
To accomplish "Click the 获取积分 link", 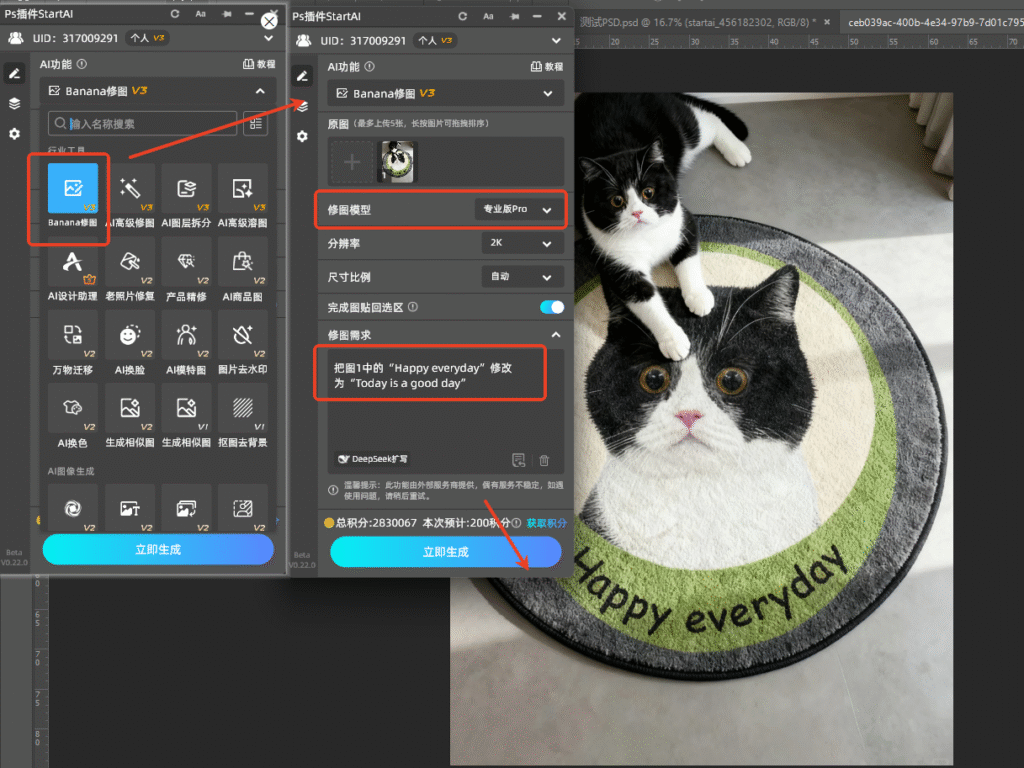I will pyautogui.click(x=547, y=523).
